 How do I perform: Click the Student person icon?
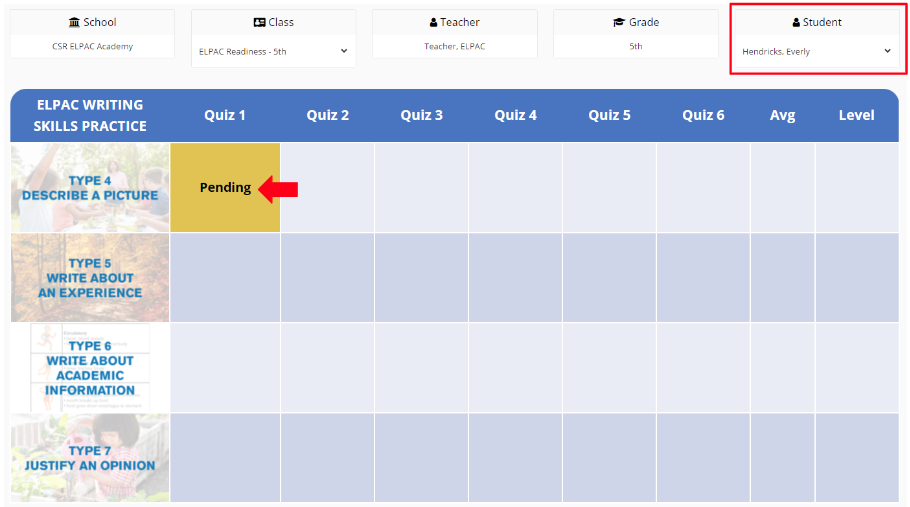pyautogui.click(x=796, y=23)
